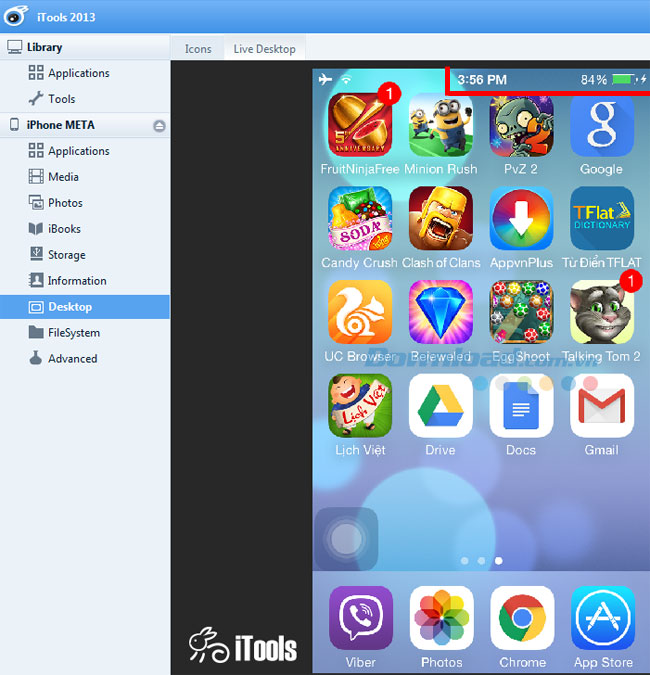Open Library section header
Screen dimensions: 650x675
pos(85,47)
